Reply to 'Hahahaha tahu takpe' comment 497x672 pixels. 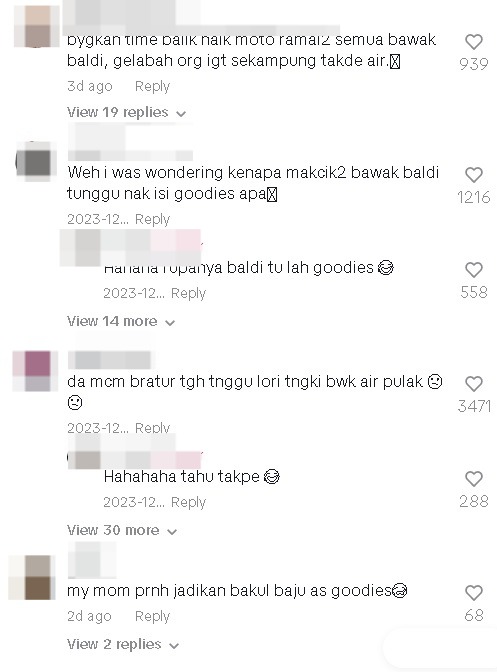pos(189,502)
